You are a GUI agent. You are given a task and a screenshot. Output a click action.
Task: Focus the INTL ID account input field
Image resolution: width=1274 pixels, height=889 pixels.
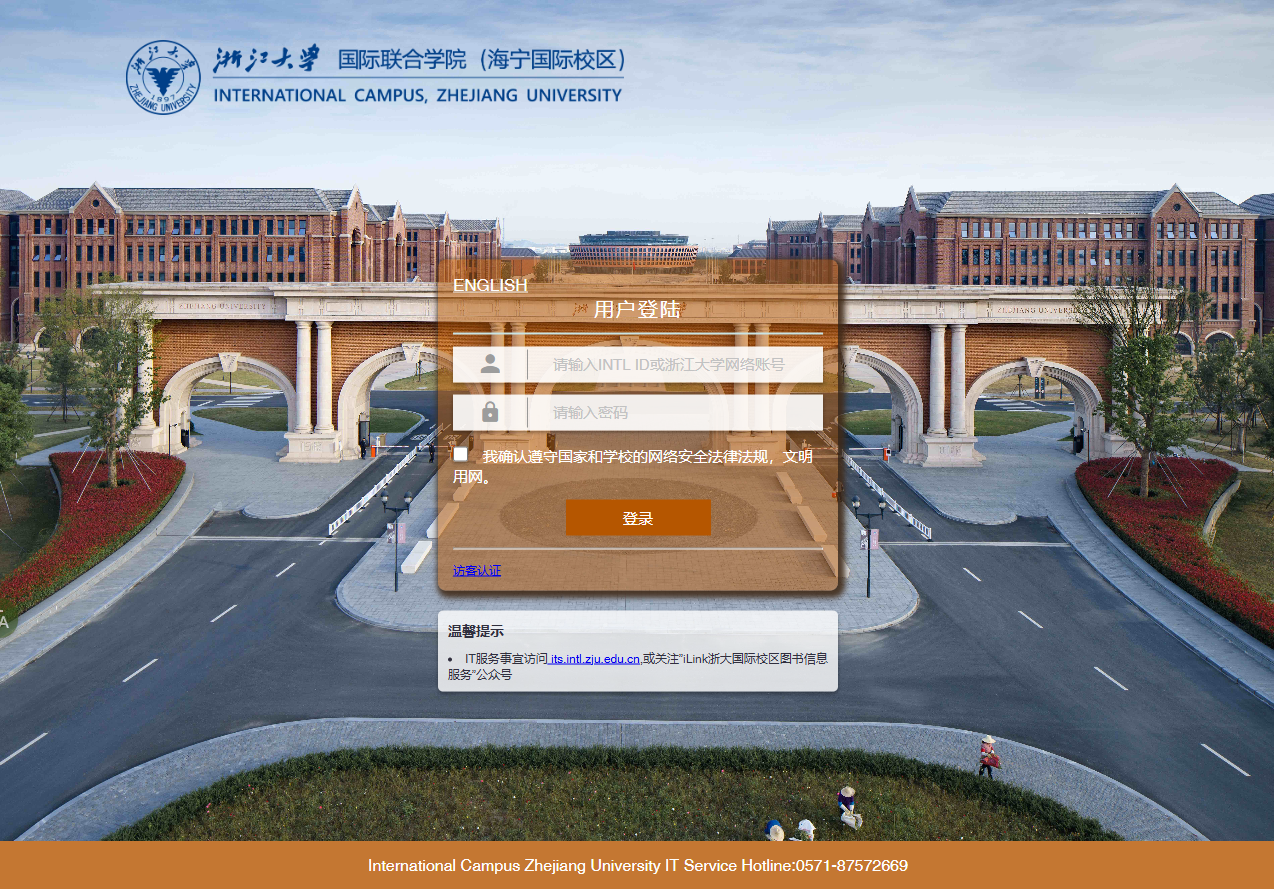(x=675, y=365)
